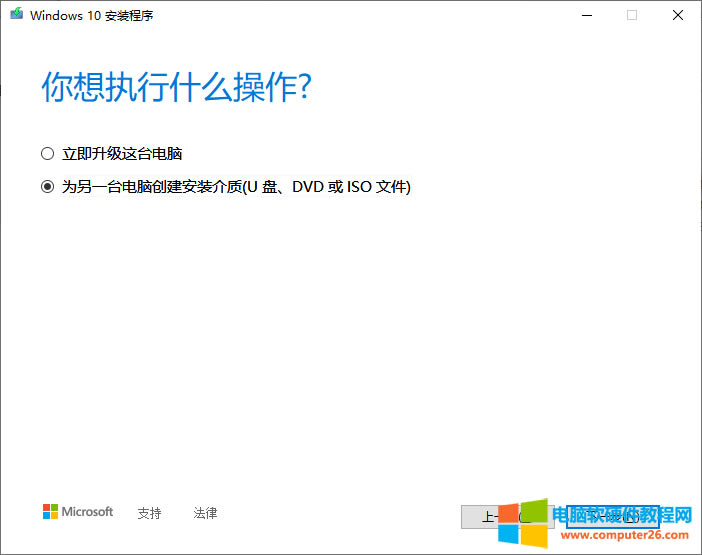
Task: Click the 上一步 back button
Action: [x=507, y=517]
